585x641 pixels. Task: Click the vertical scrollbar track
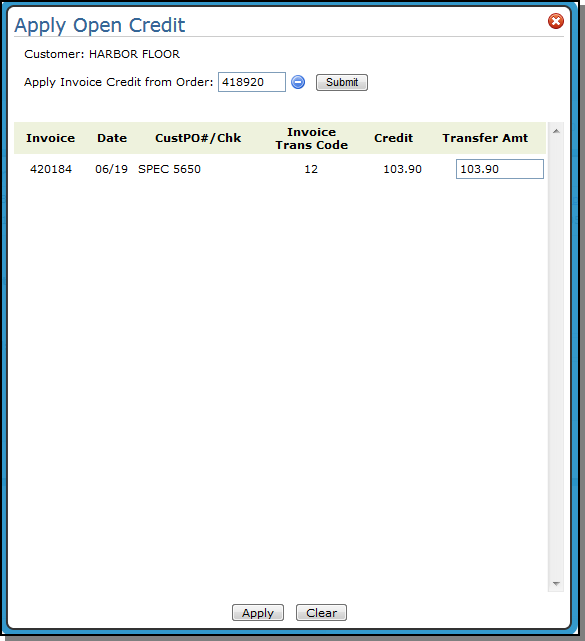[556, 357]
